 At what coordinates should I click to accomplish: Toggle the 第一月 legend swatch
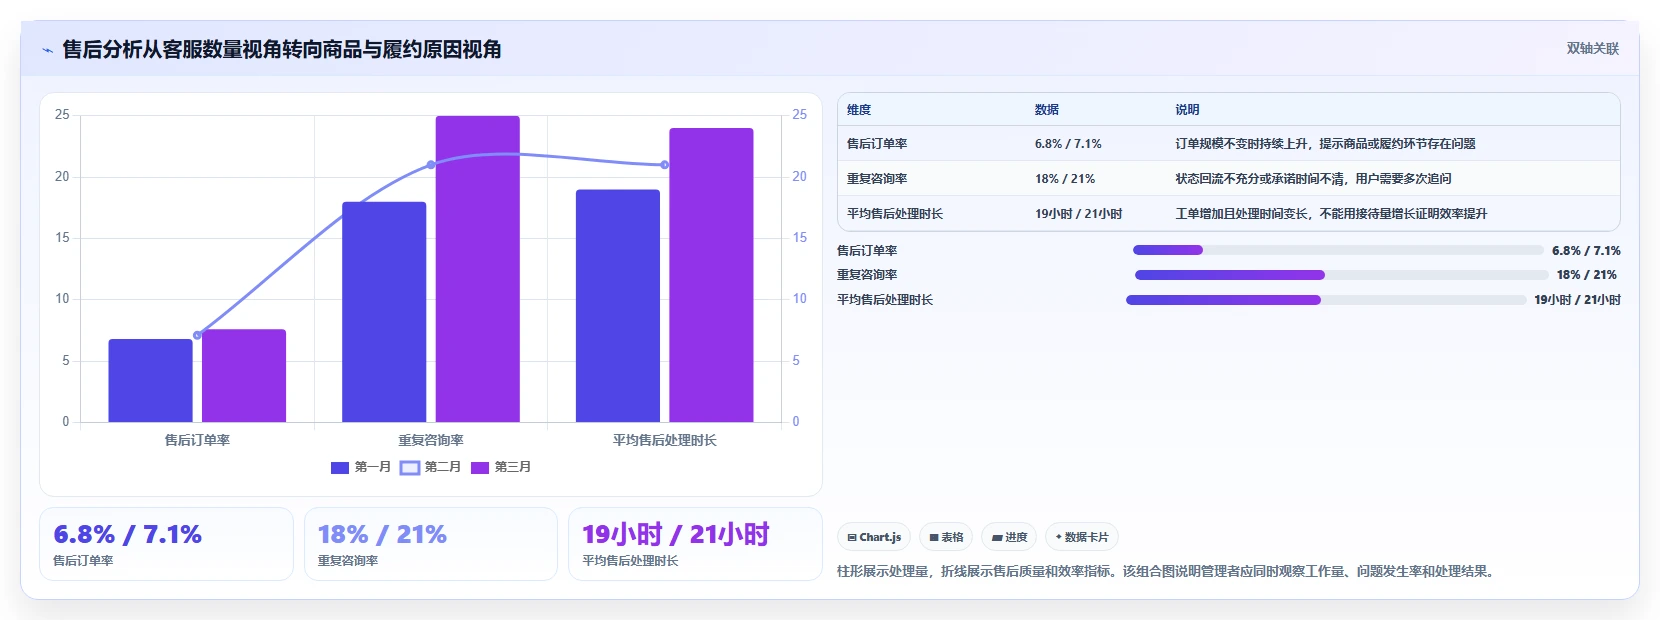pos(340,467)
